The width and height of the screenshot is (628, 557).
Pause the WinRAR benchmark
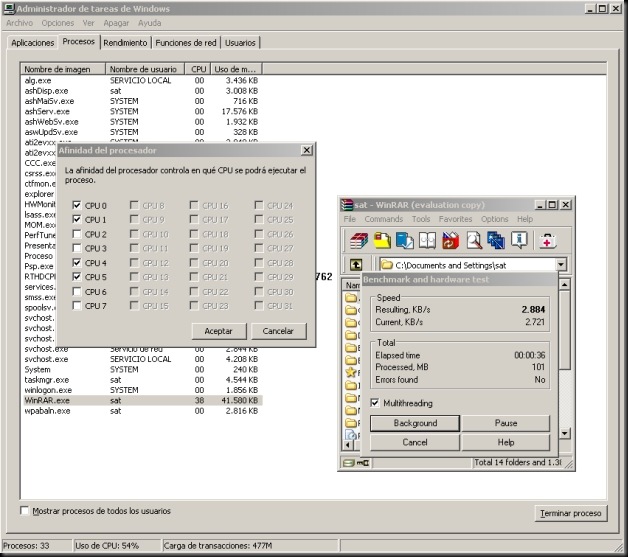tap(506, 423)
